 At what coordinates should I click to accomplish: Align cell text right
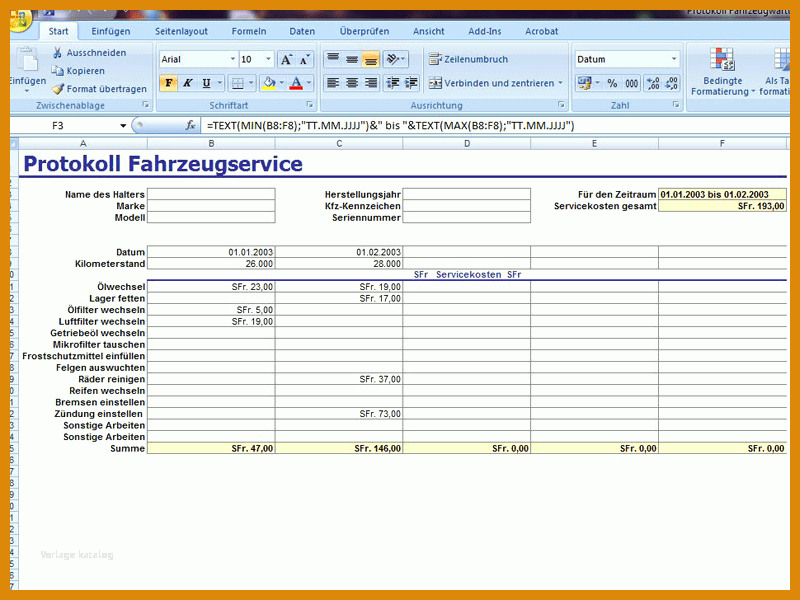pyautogui.click(x=371, y=83)
